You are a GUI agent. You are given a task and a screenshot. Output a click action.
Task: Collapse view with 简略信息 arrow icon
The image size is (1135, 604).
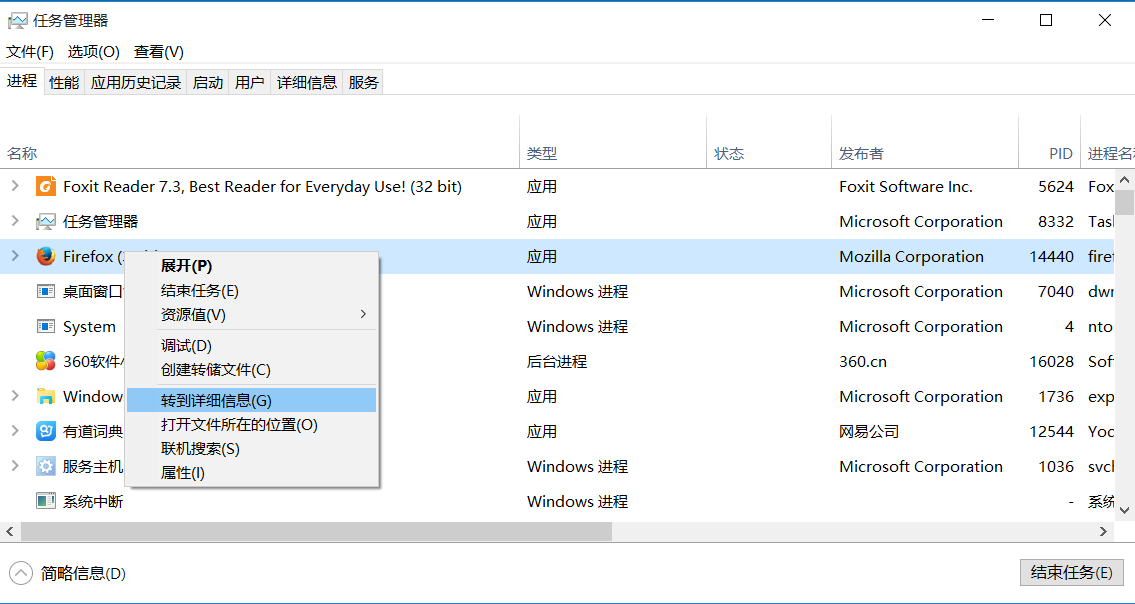[21, 574]
